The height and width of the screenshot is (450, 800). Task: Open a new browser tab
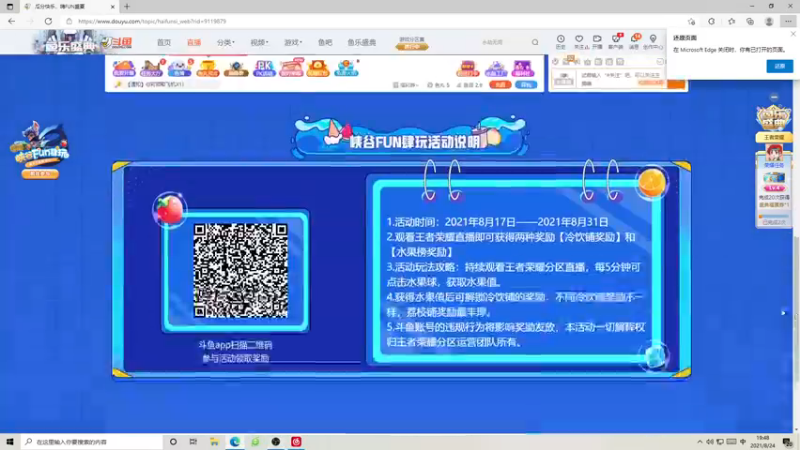127,7
